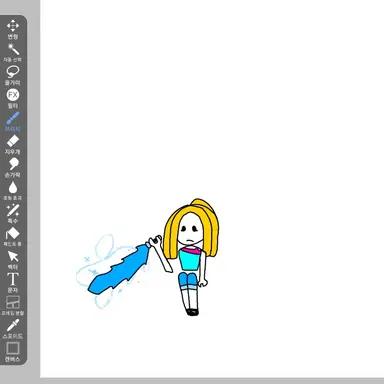Open the Frame Divider (프레임 분할) tool
The width and height of the screenshot is (384, 384).
point(13,306)
